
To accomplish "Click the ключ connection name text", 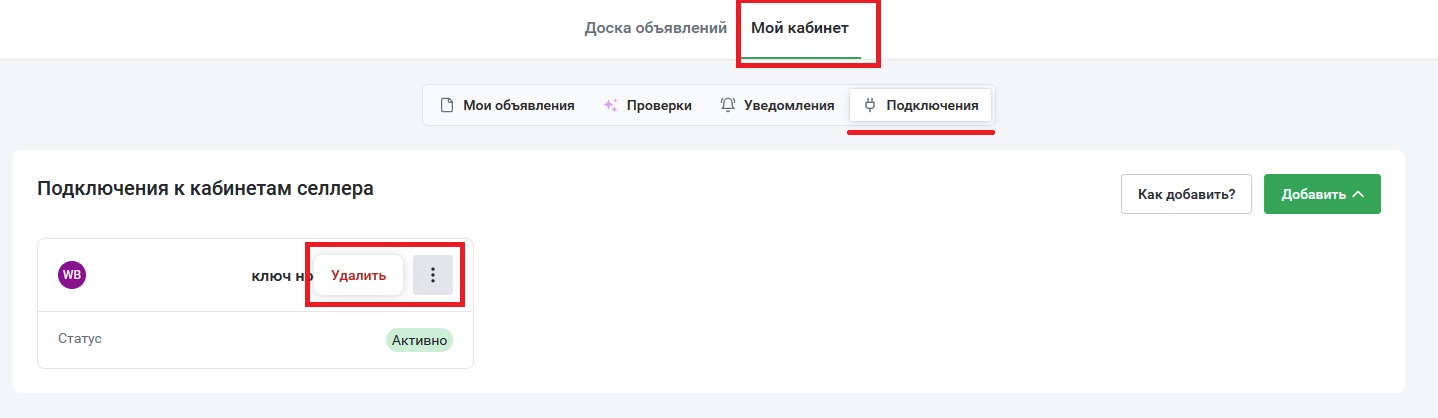I will (x=282, y=276).
